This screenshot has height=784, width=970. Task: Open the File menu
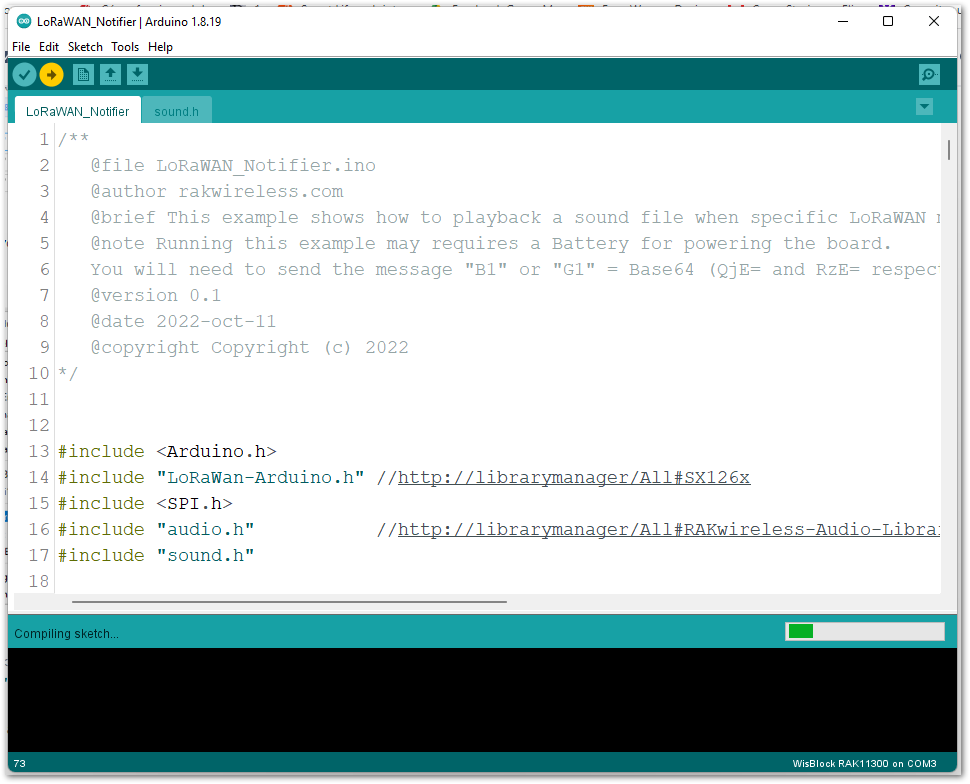(21, 47)
